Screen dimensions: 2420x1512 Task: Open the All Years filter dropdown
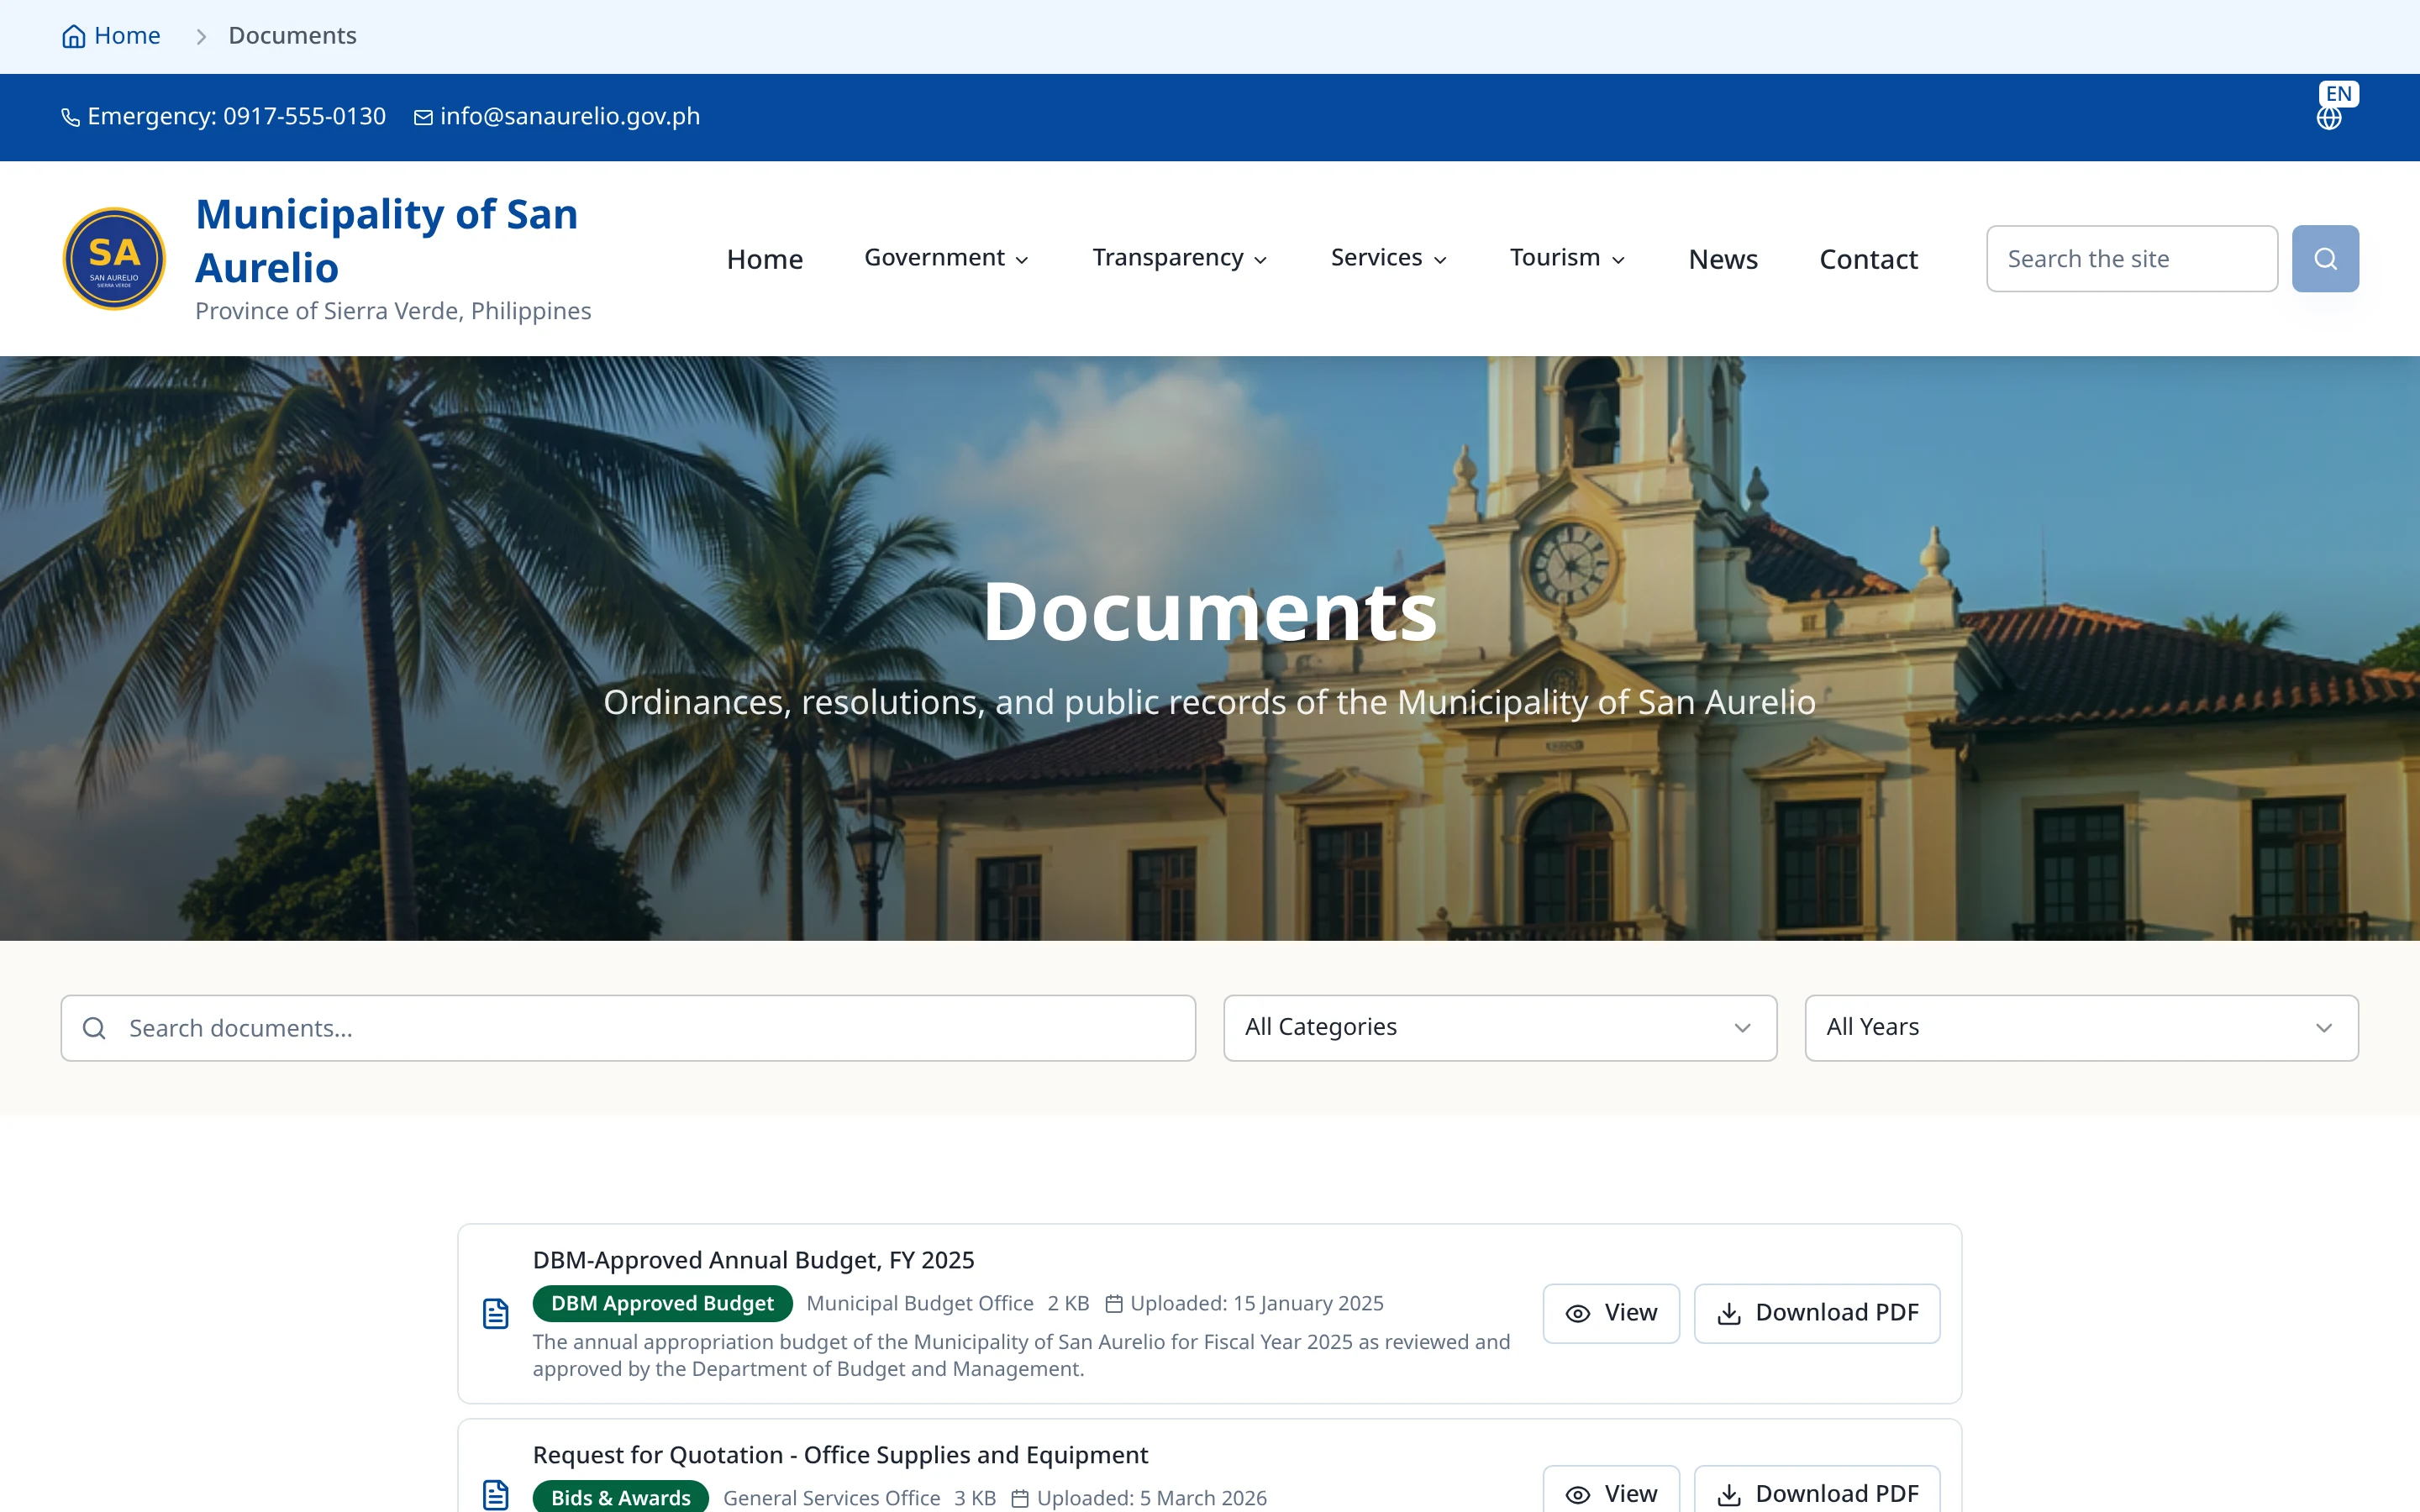click(2081, 1028)
